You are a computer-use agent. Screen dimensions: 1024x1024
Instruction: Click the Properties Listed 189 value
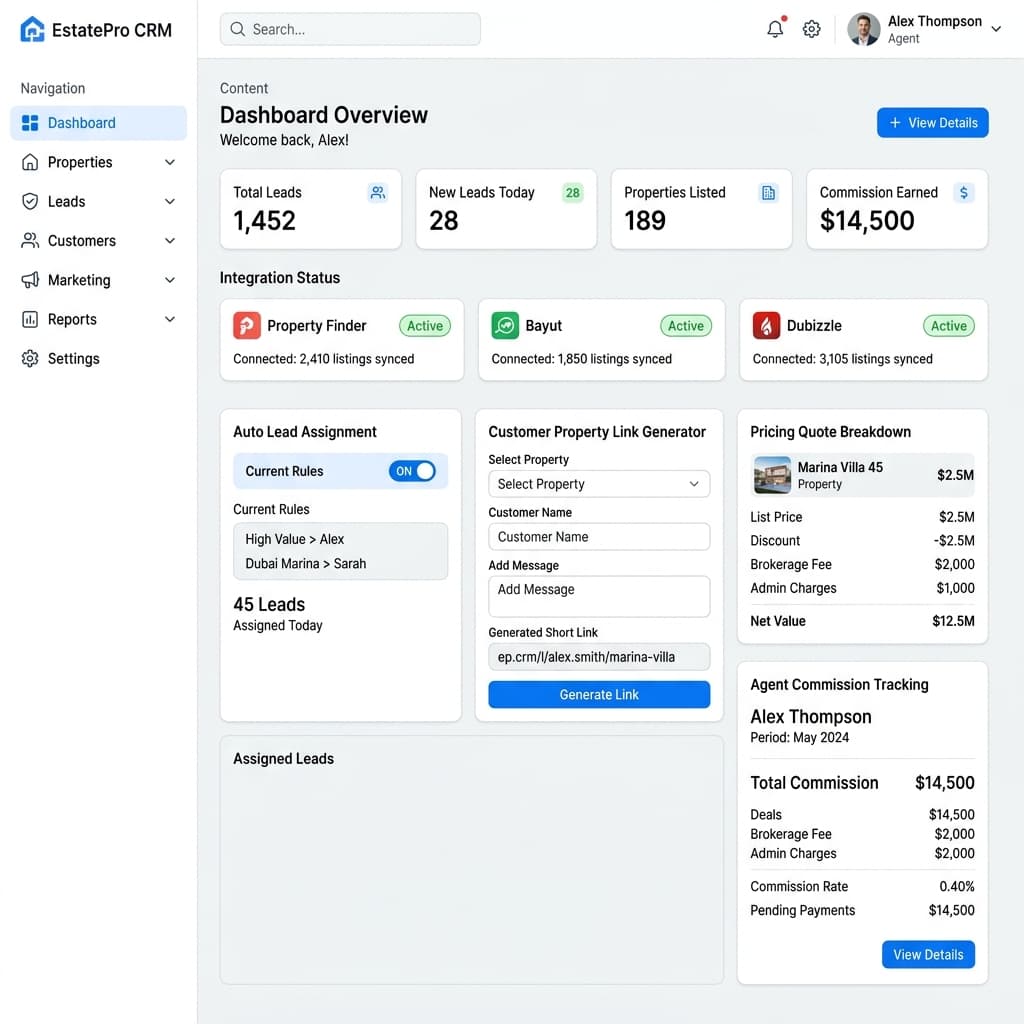[645, 221]
